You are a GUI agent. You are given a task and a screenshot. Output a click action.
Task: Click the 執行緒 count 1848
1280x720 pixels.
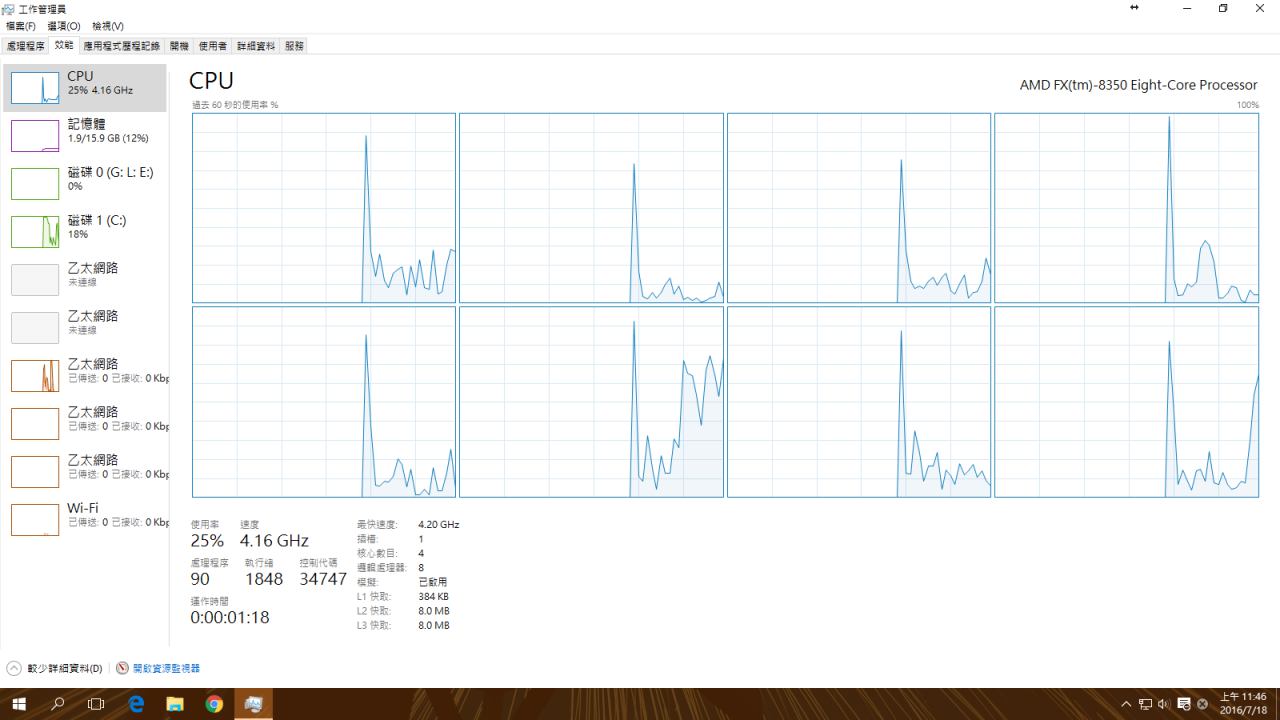click(x=264, y=579)
